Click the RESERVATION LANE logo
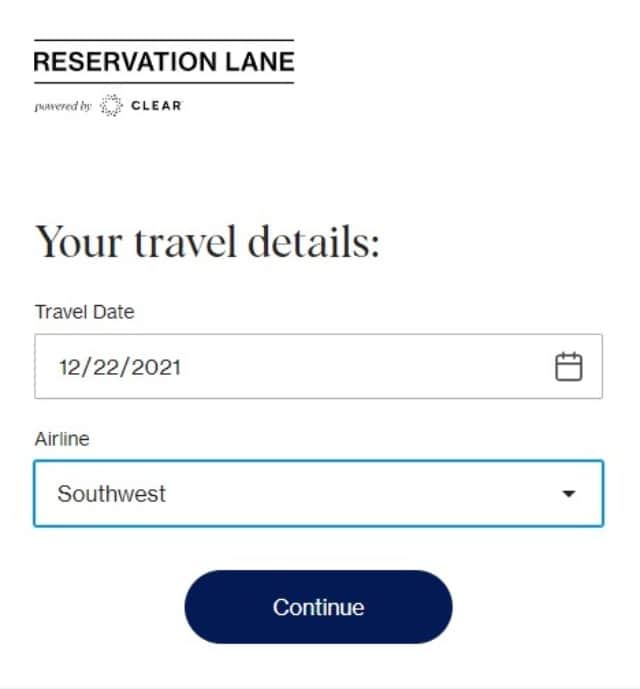640x689 pixels. 164,62
